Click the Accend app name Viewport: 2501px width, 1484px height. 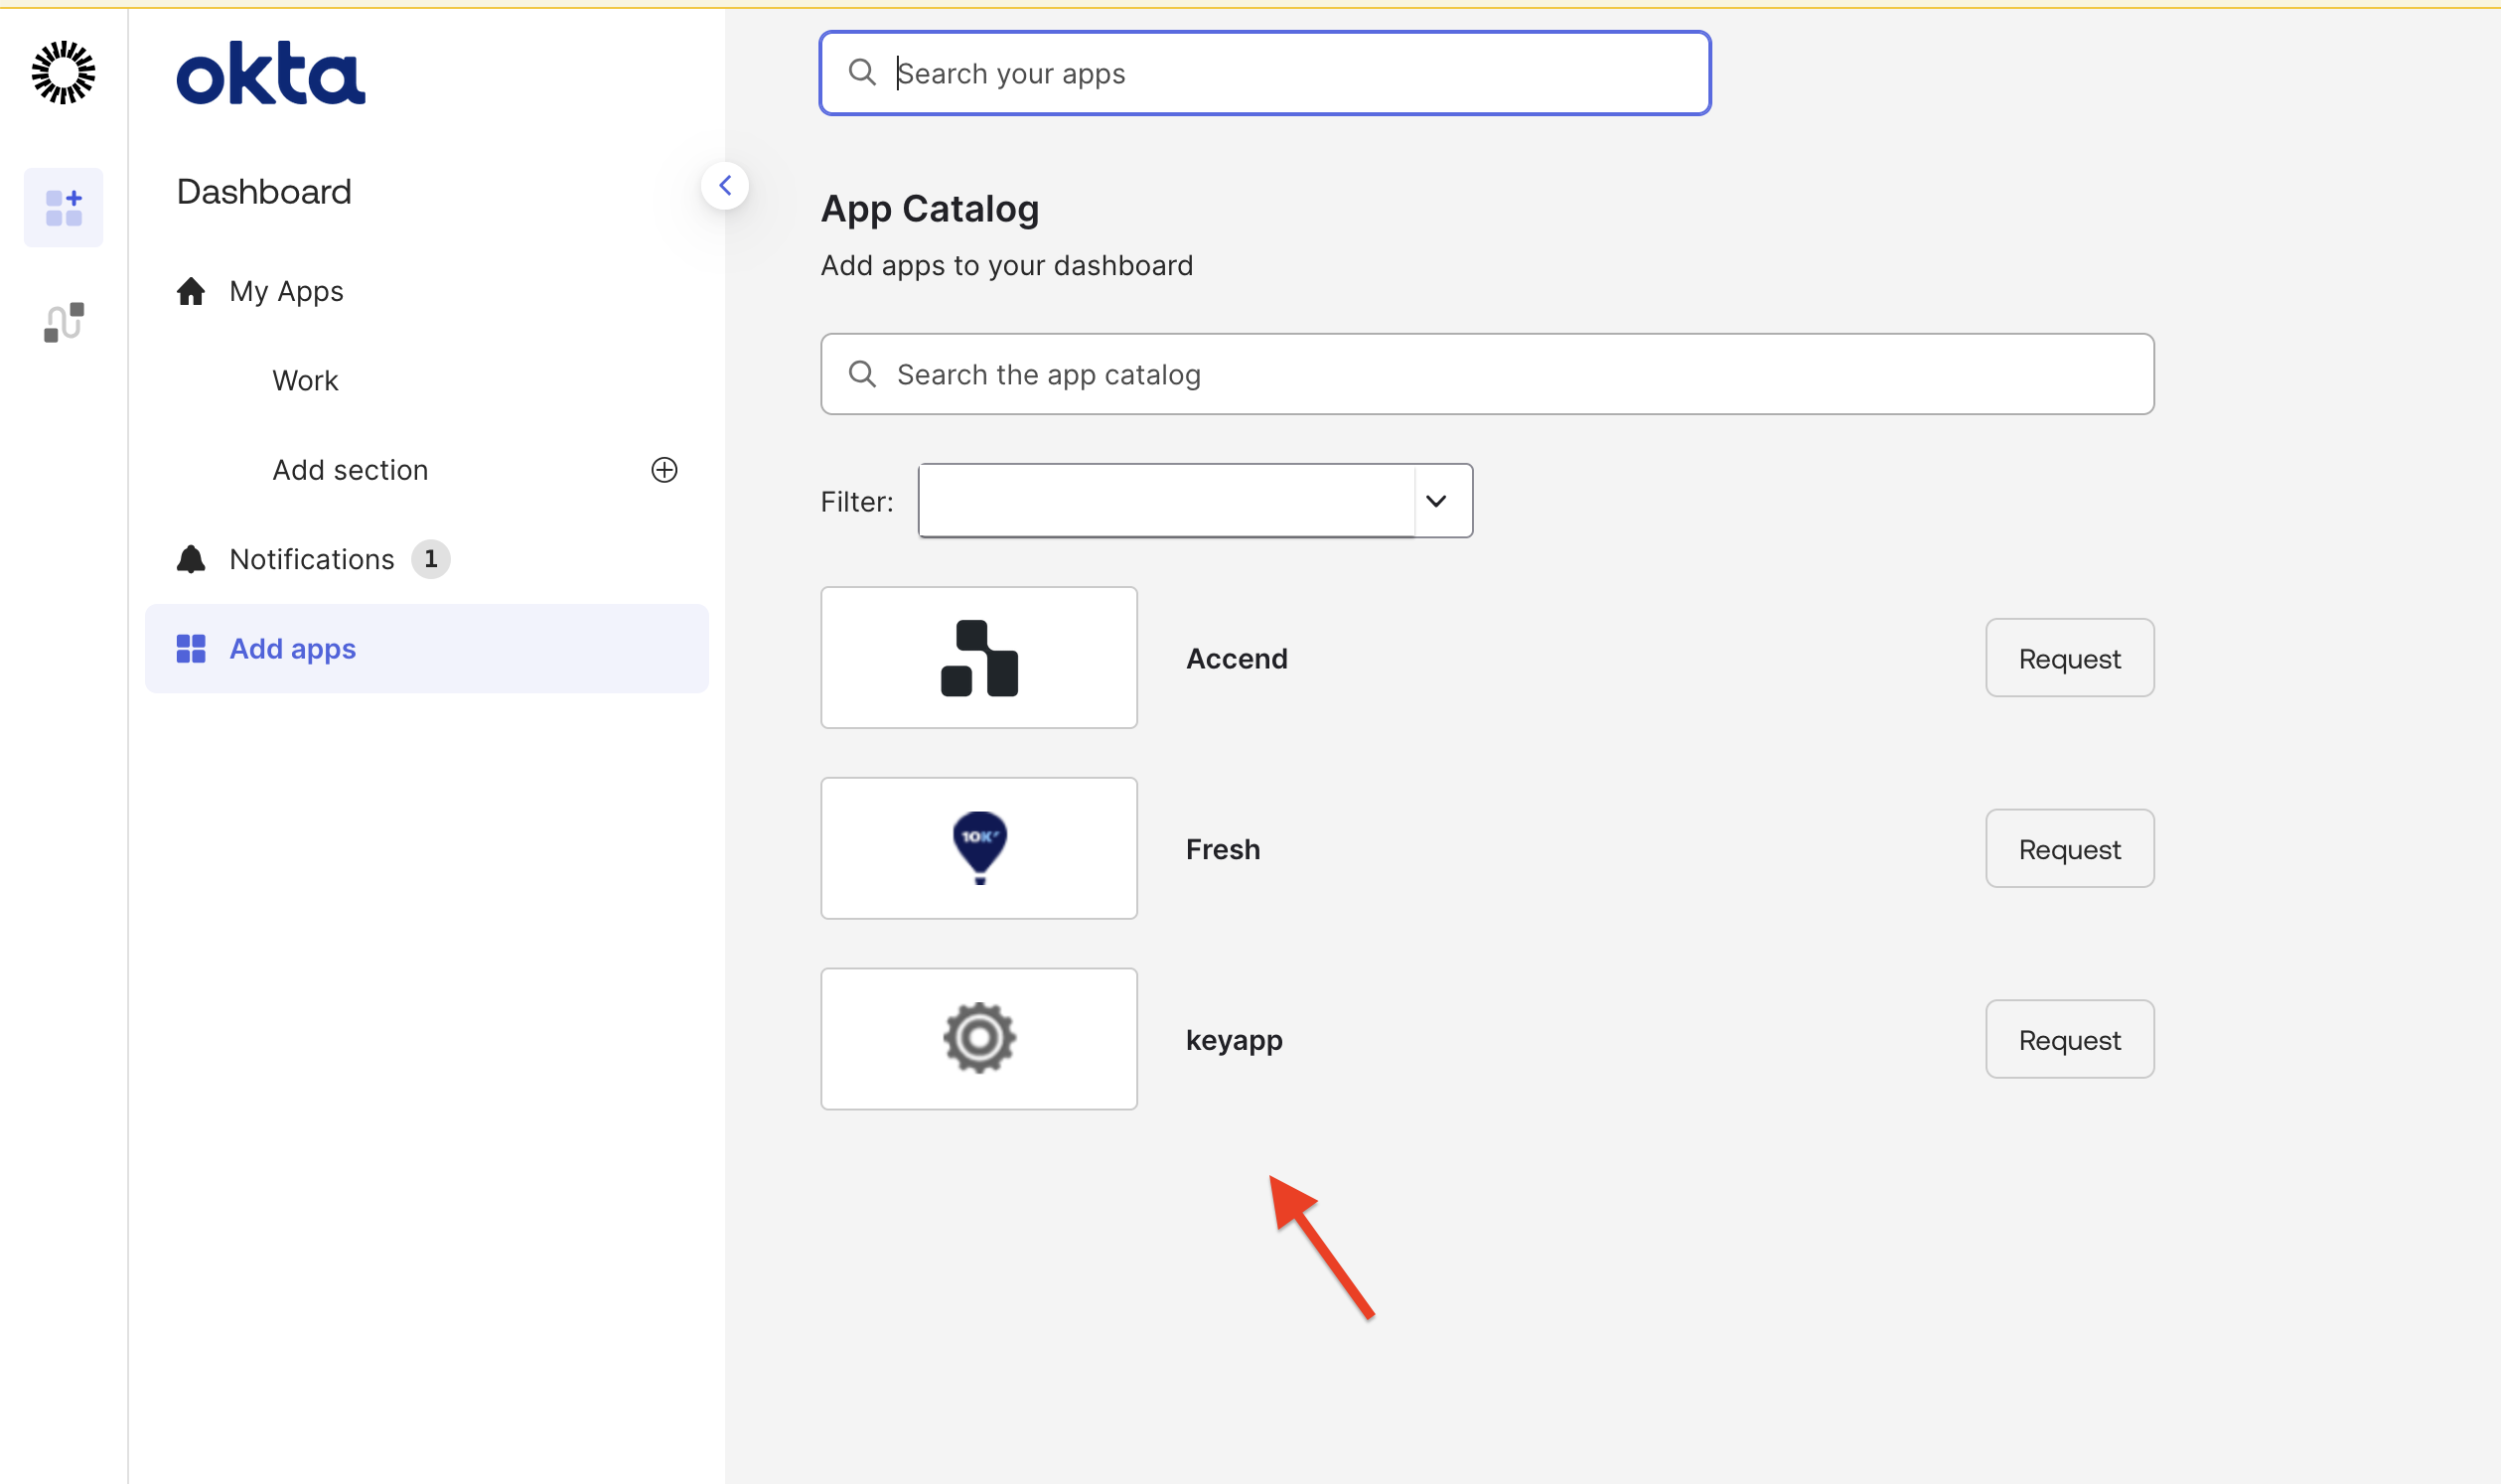click(1236, 658)
